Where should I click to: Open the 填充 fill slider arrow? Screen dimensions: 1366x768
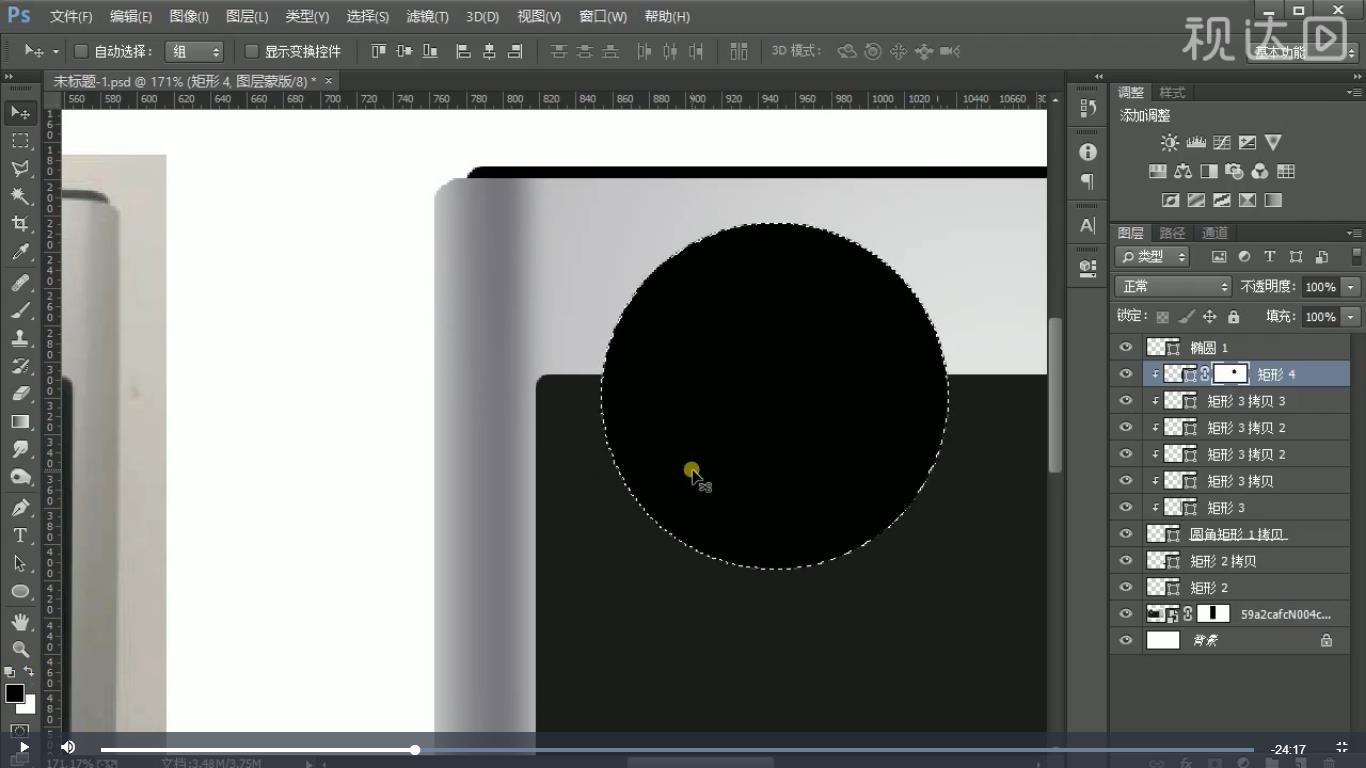click(x=1351, y=317)
